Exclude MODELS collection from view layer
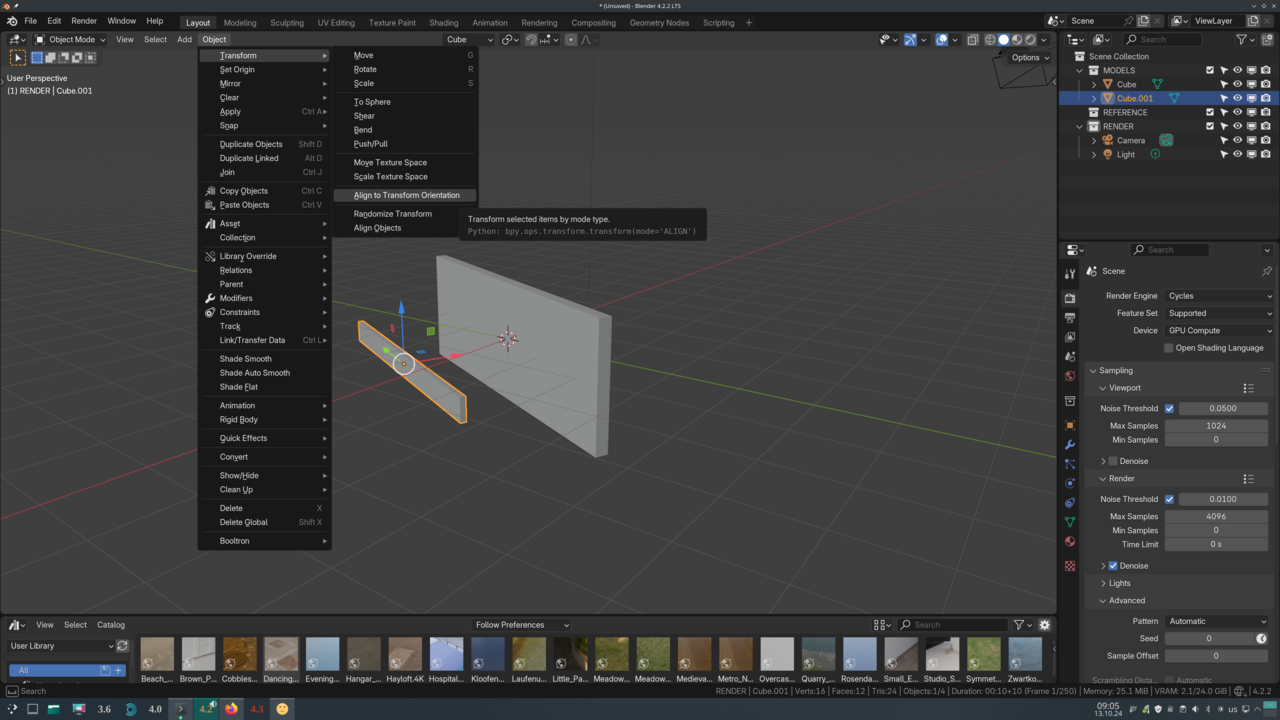 pyautogui.click(x=1210, y=70)
